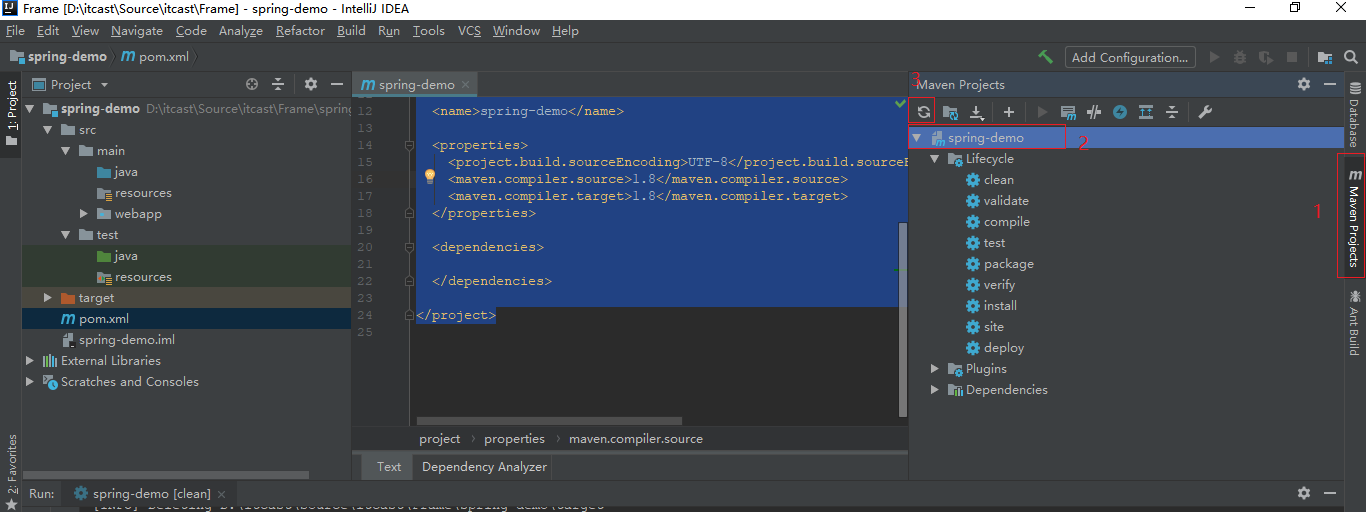This screenshot has height=512, width=1366.
Task: Click the Execute Maven Goal icon
Action: (x=1068, y=112)
